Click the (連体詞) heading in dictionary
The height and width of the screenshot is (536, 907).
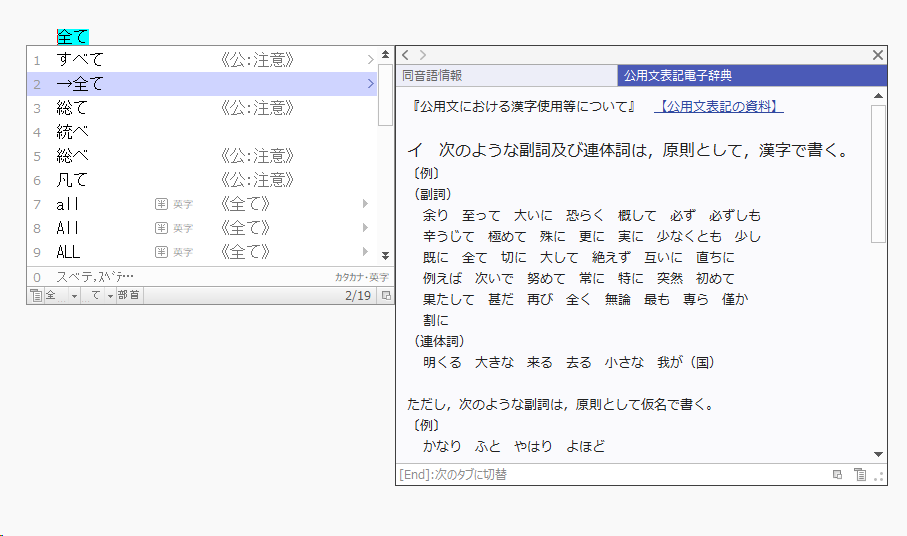(440, 341)
